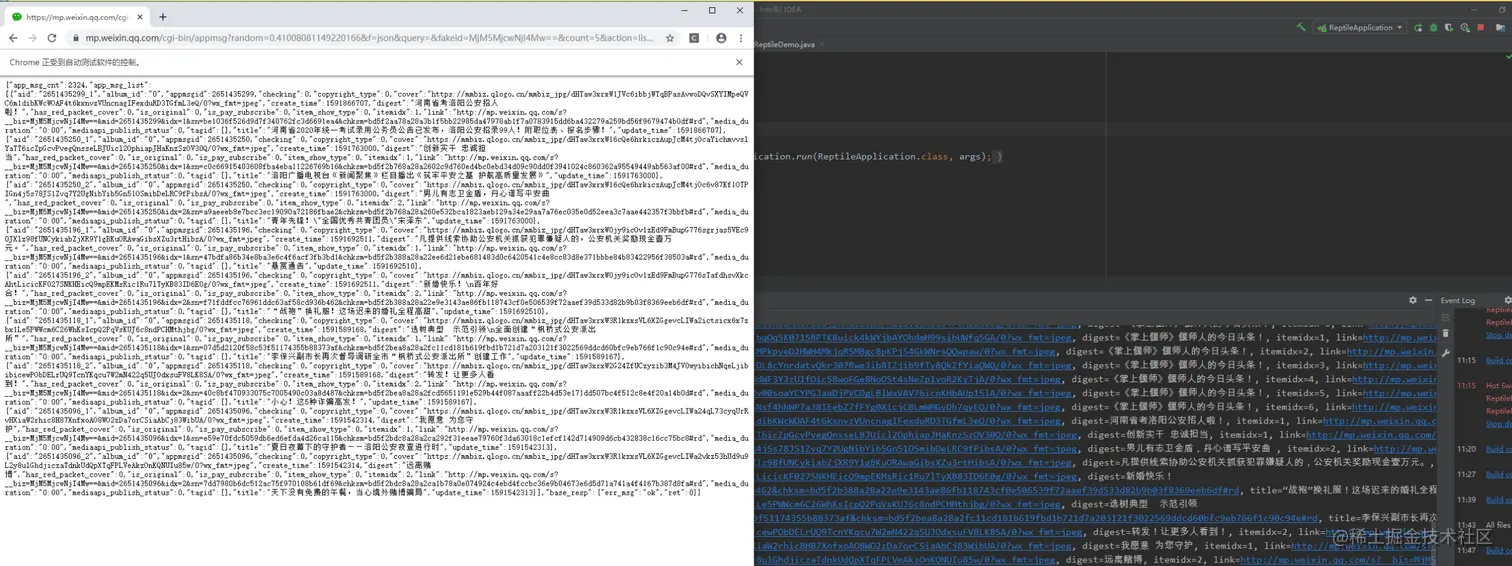Rerun ReptileApplication in IDEA
Screen dimensions: 1512x566
pos(1418,27)
